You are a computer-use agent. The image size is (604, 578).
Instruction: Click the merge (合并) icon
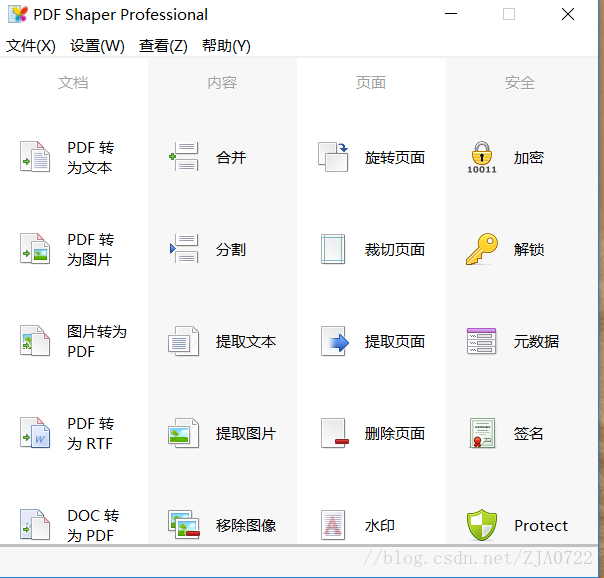(184, 157)
